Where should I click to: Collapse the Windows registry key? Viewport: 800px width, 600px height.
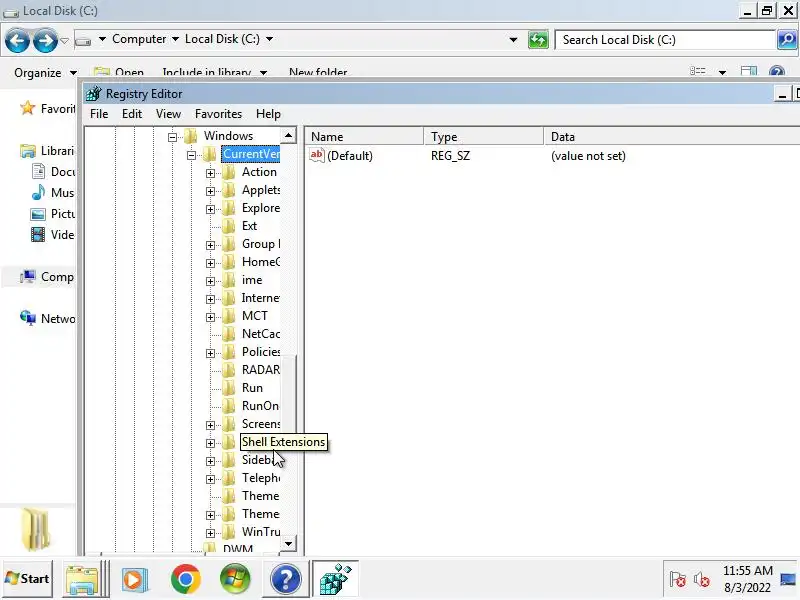(x=172, y=137)
